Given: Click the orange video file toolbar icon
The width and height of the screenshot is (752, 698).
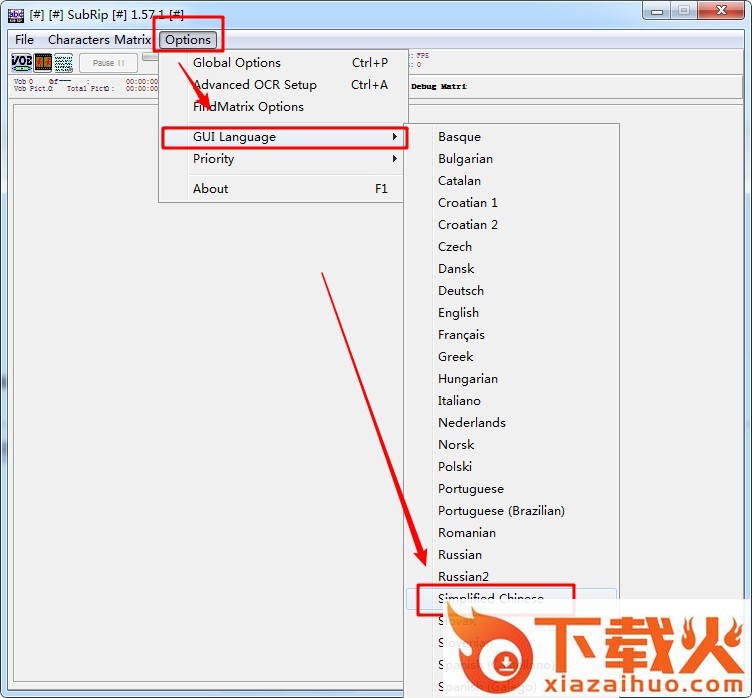Looking at the screenshot, I should pyautogui.click(x=43, y=63).
